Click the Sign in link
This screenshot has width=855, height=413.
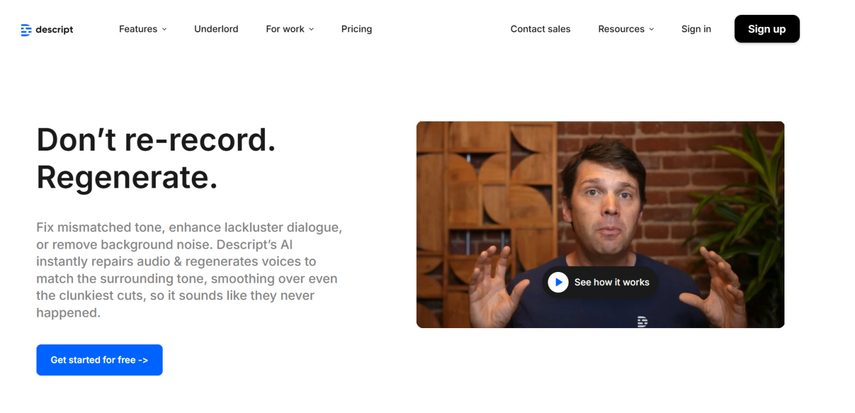(x=696, y=29)
